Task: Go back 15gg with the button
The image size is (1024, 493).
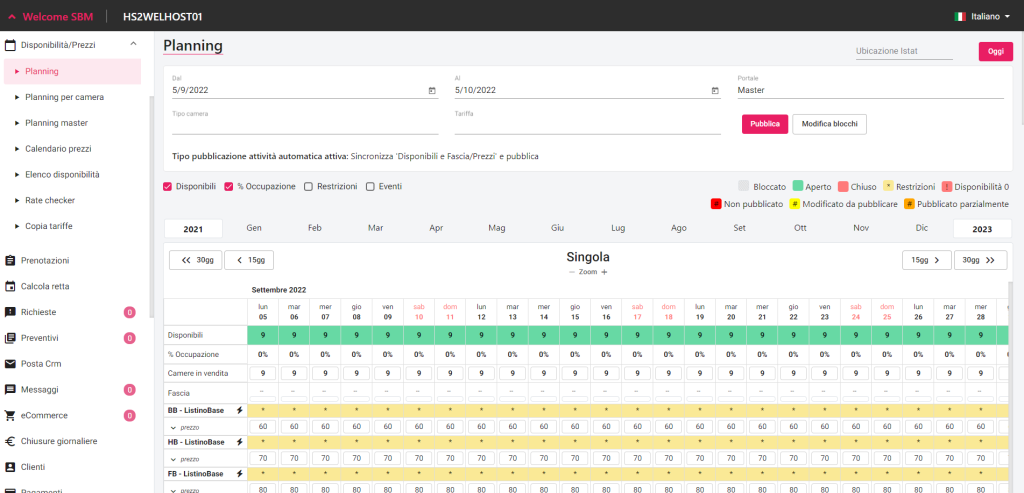Action: point(249,260)
